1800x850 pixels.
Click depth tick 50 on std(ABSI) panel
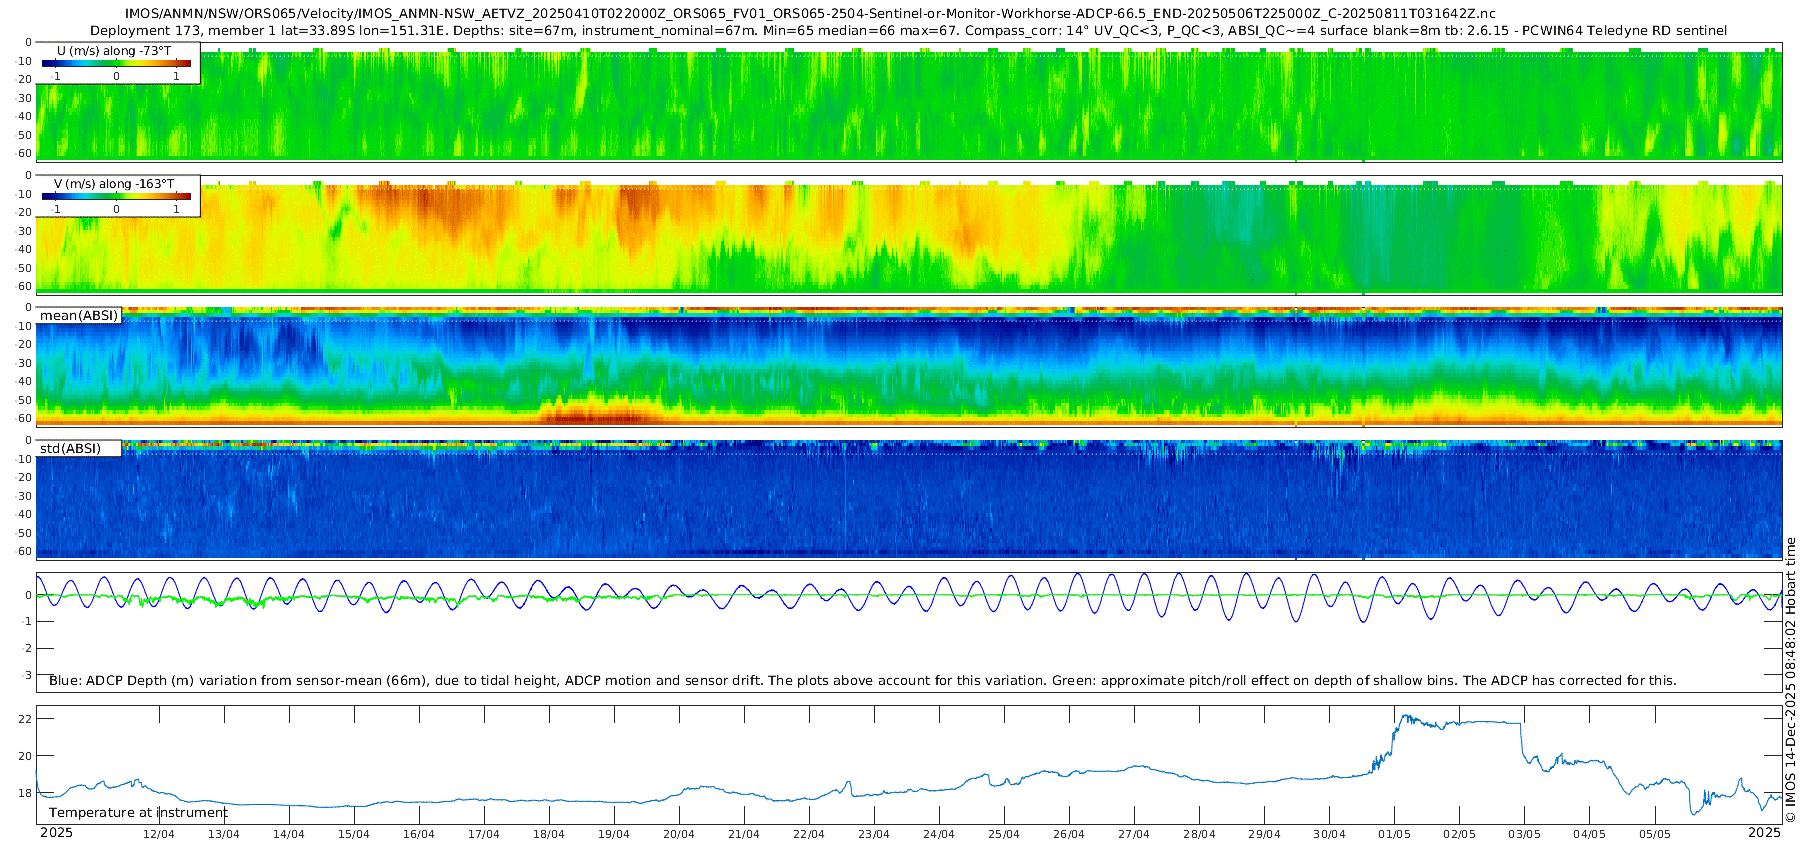25,533
